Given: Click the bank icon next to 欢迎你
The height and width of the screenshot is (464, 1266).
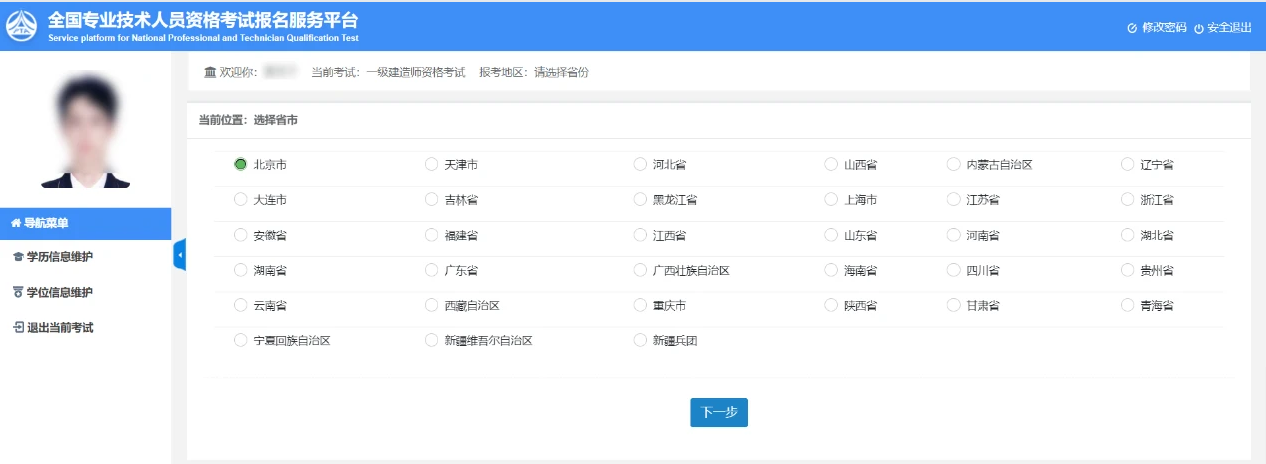Looking at the screenshot, I should (x=209, y=72).
